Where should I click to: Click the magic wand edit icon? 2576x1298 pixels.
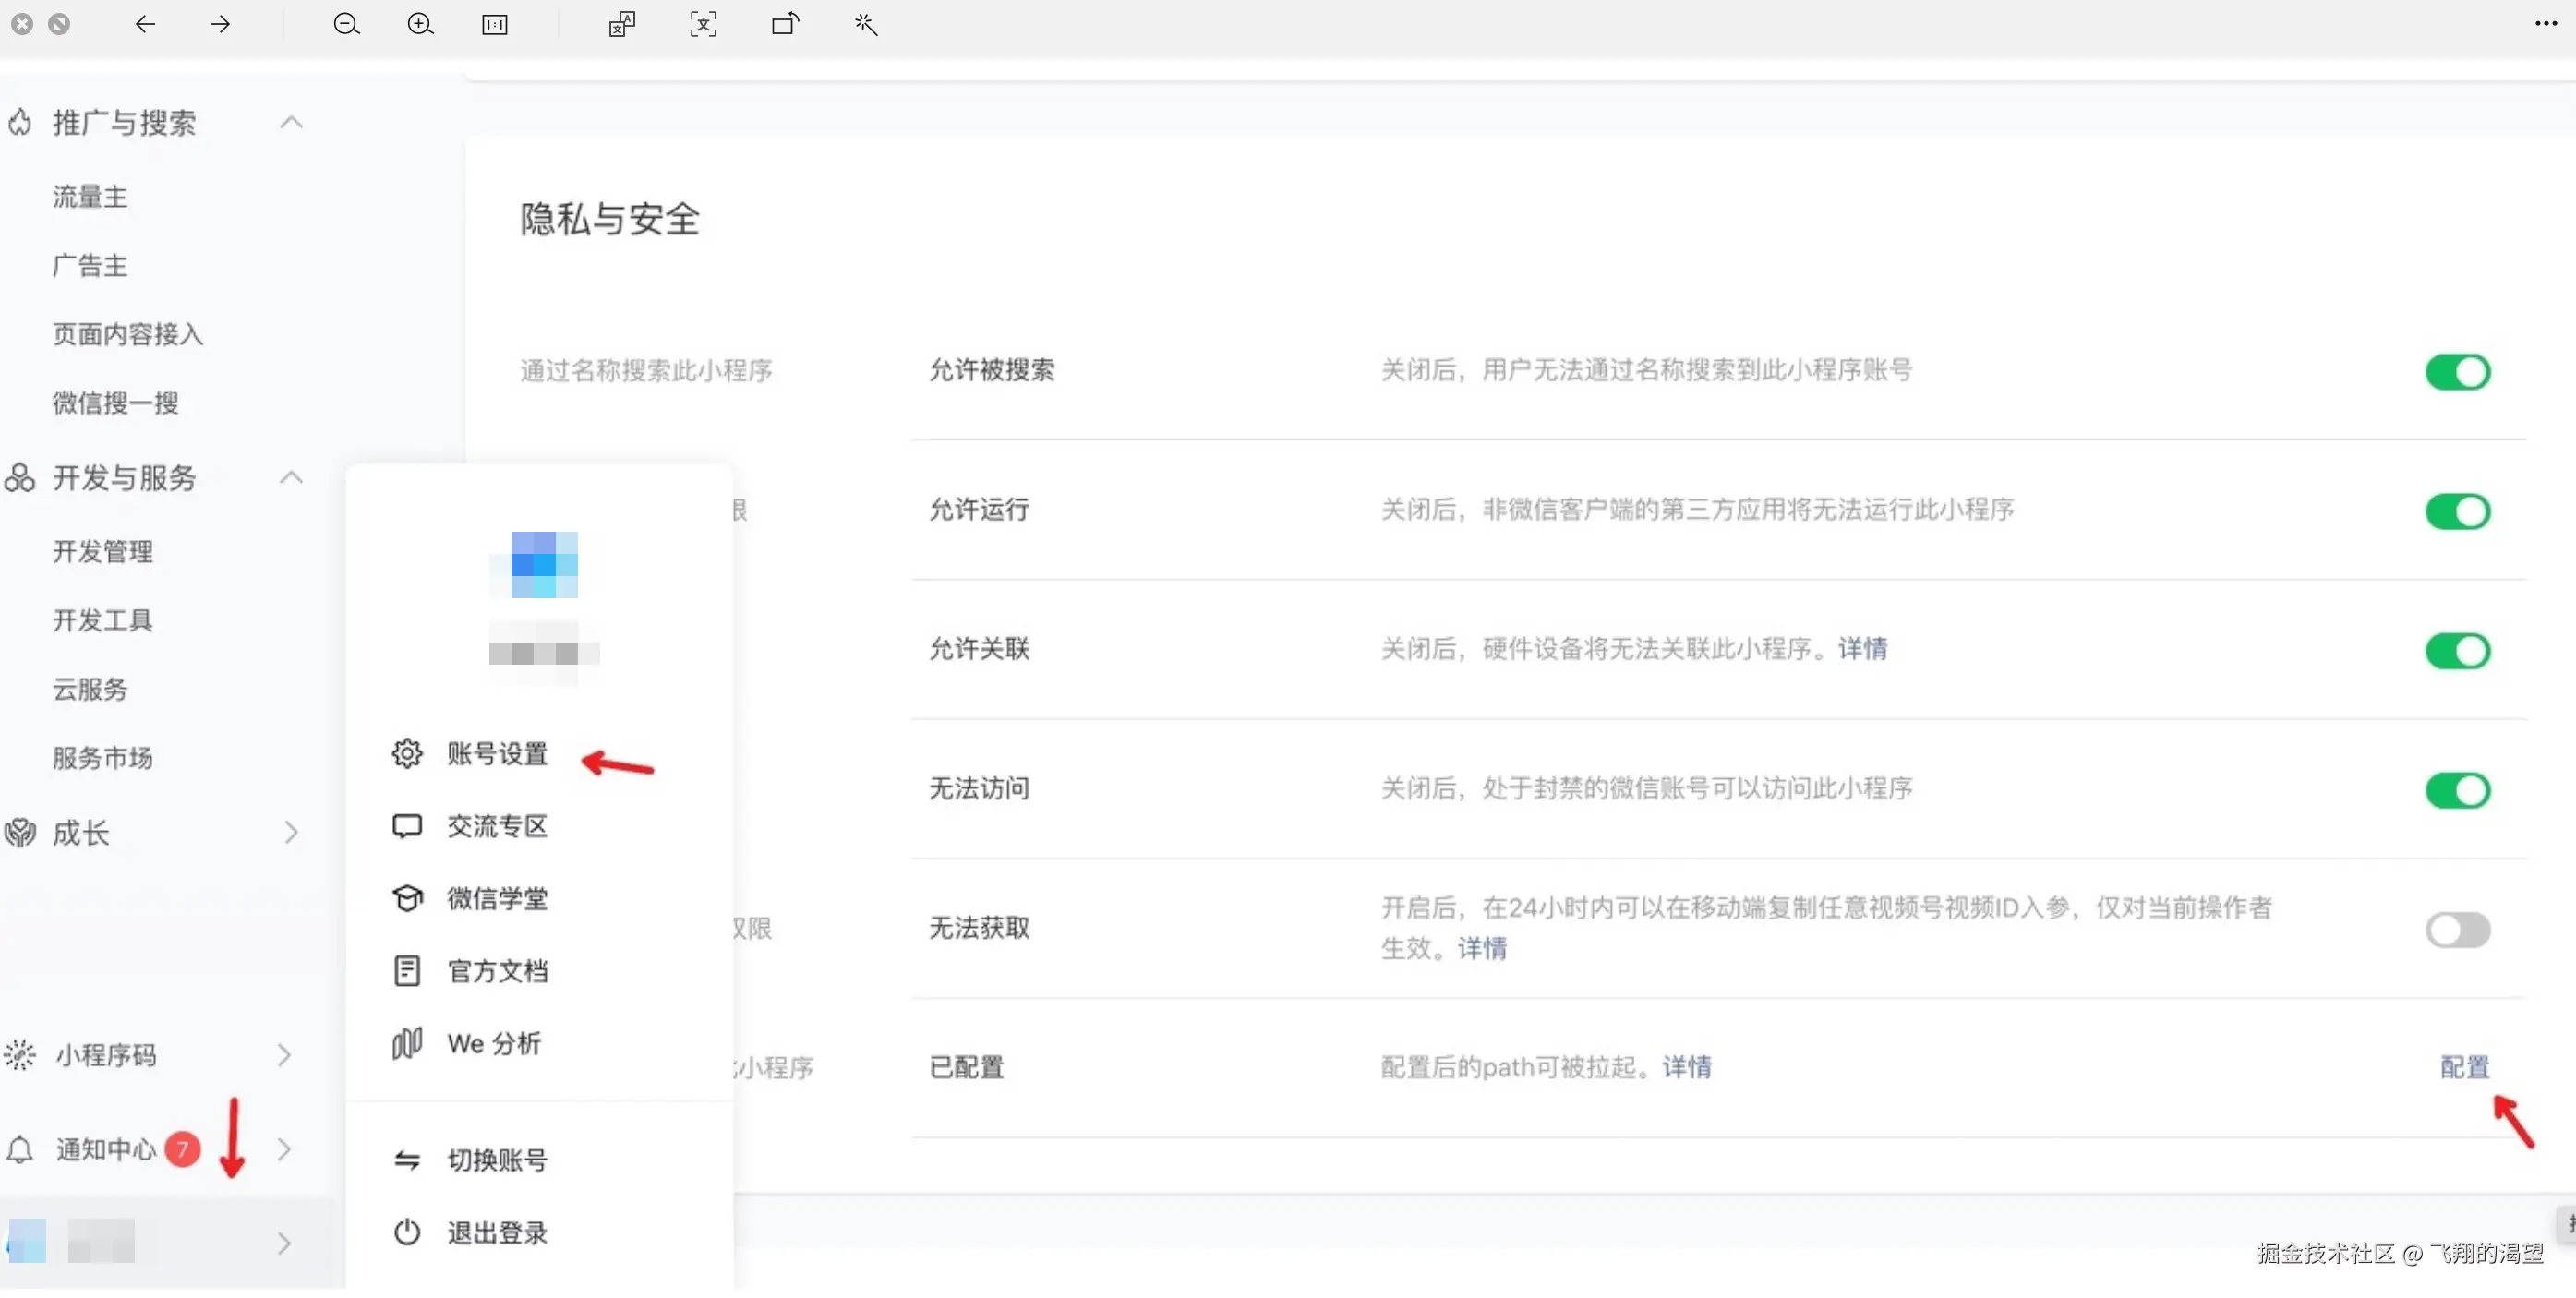pos(866,24)
